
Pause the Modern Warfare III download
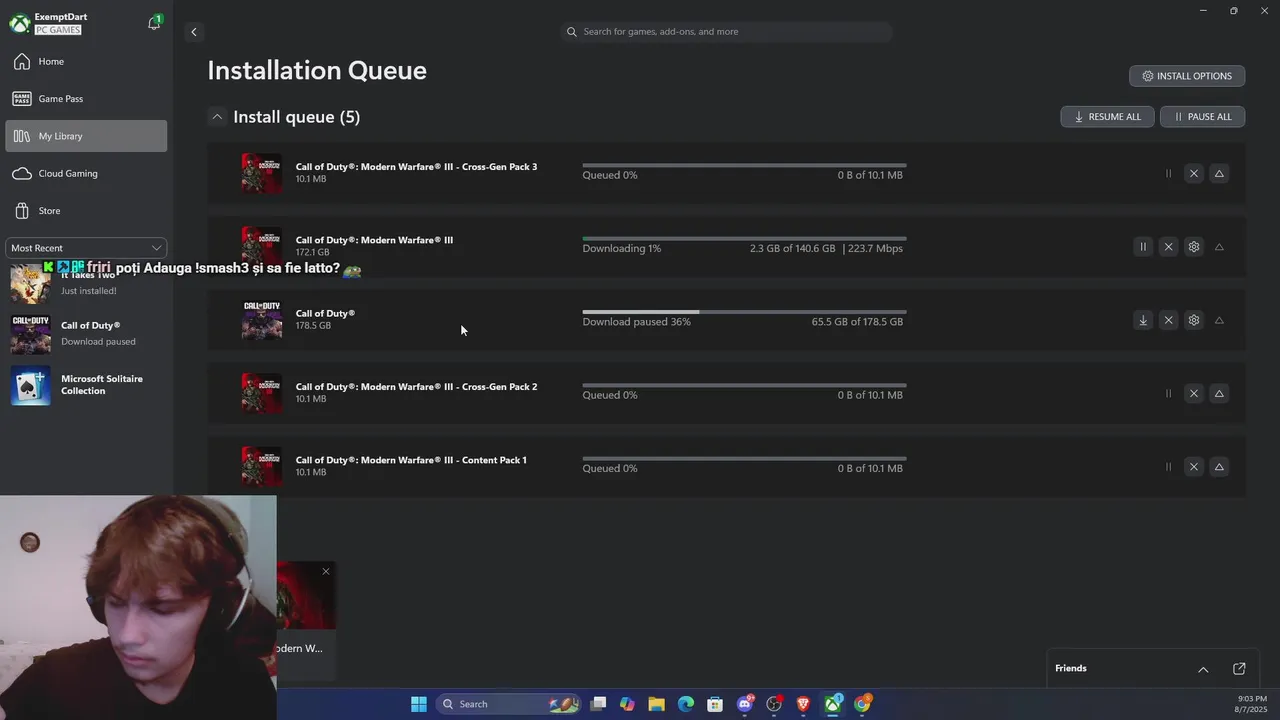coord(1143,247)
